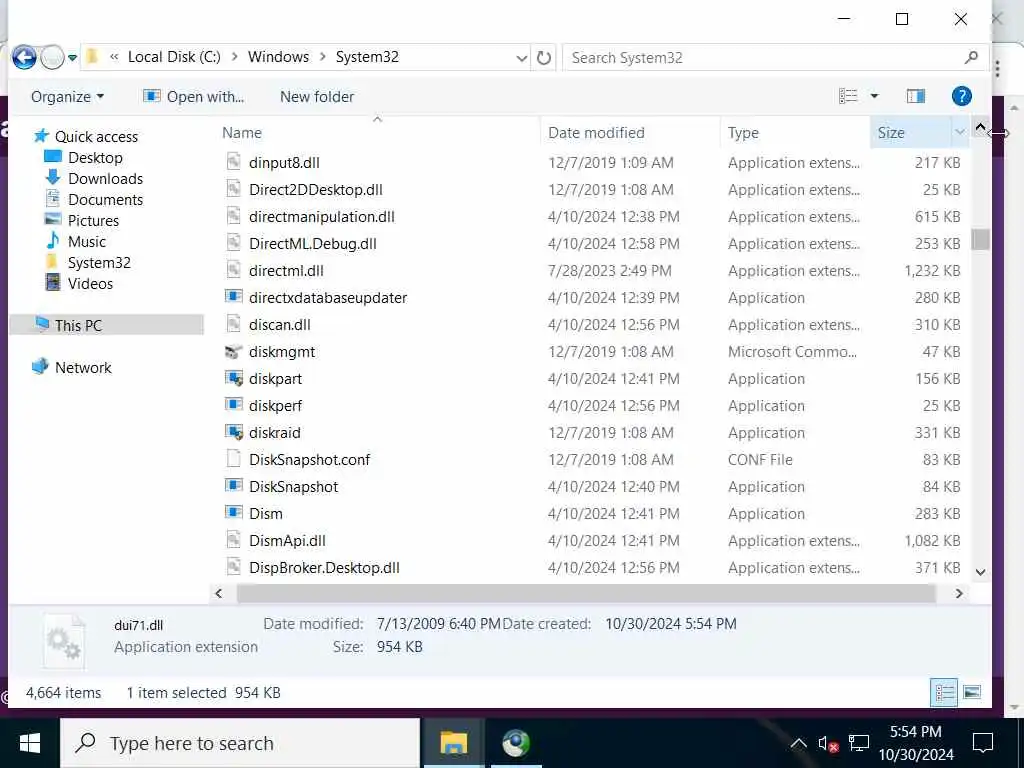Click Local Disk (C:) in address bar
This screenshot has width=1024, height=768.
coord(174,57)
